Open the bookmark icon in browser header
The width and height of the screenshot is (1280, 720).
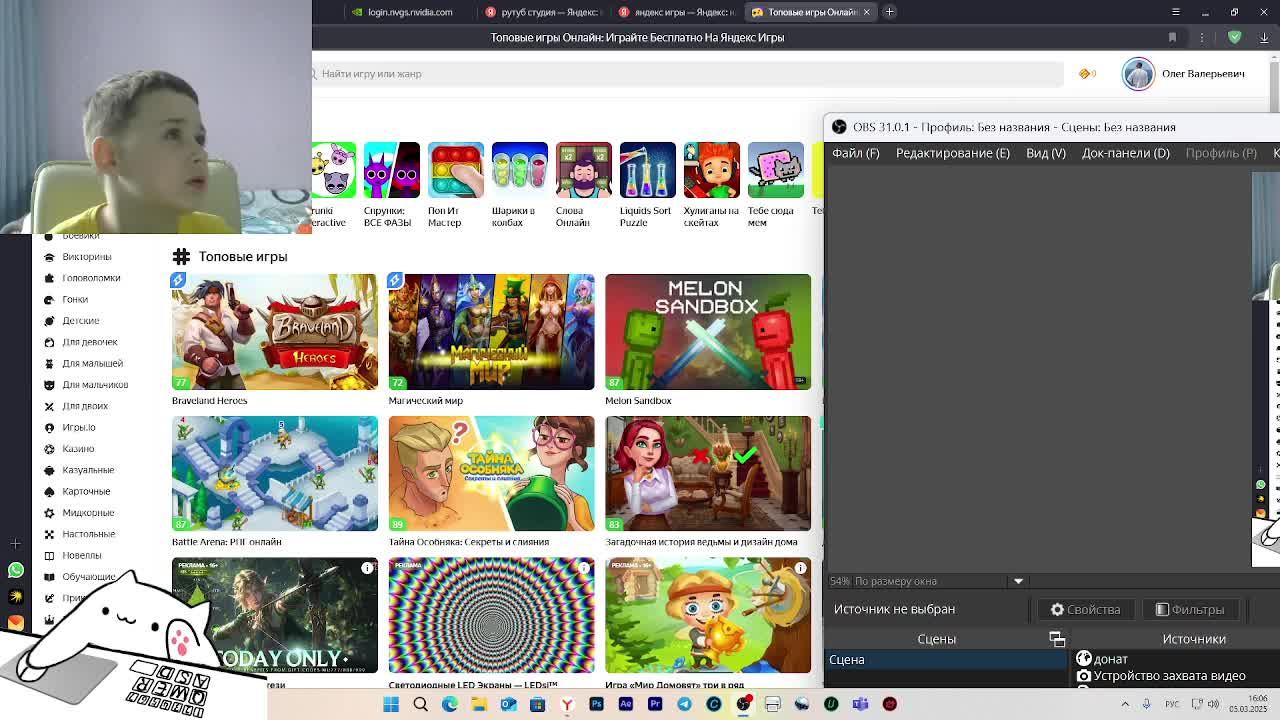coord(1172,37)
